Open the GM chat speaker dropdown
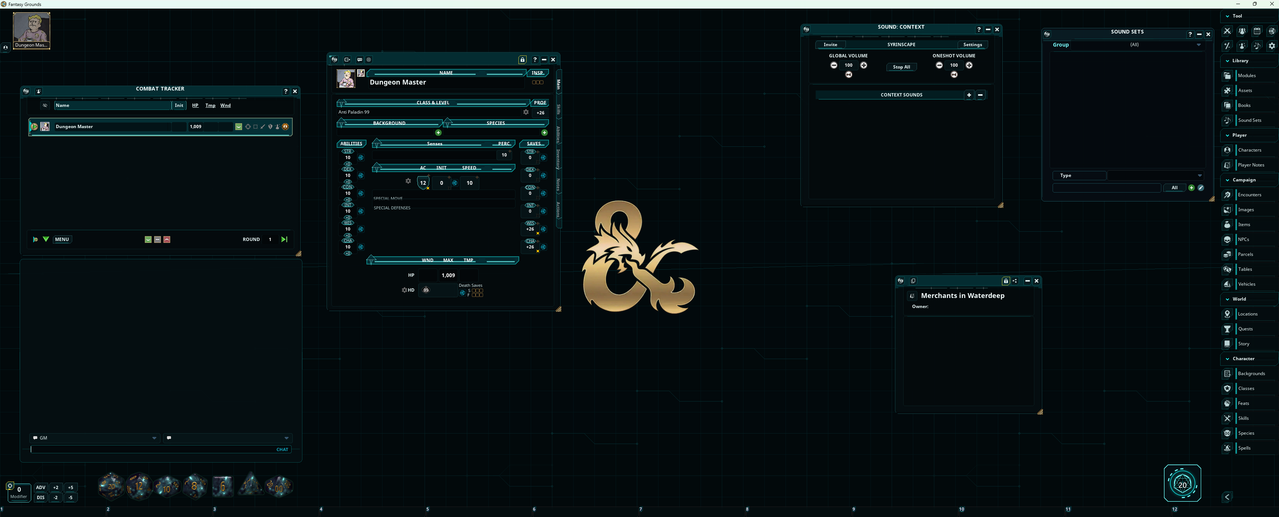Viewport: 1279px width, 517px height. pyautogui.click(x=95, y=438)
